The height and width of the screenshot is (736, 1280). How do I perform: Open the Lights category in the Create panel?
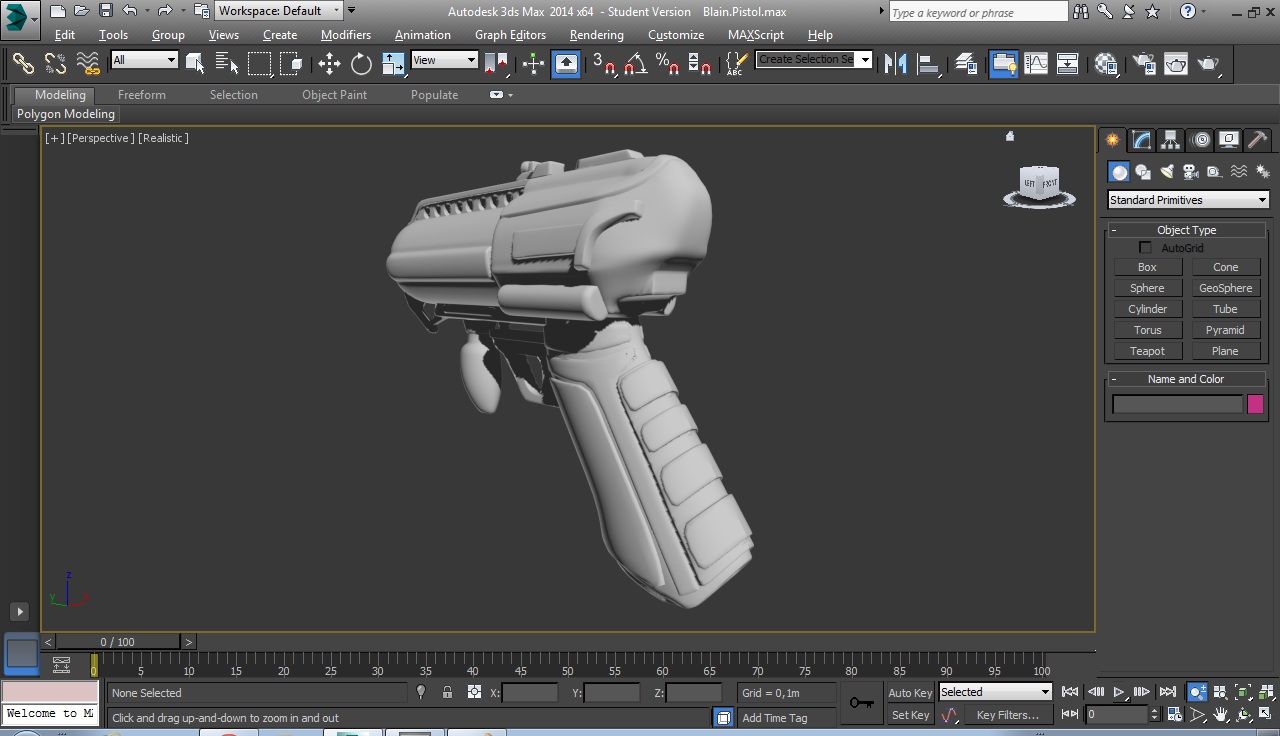(1166, 171)
